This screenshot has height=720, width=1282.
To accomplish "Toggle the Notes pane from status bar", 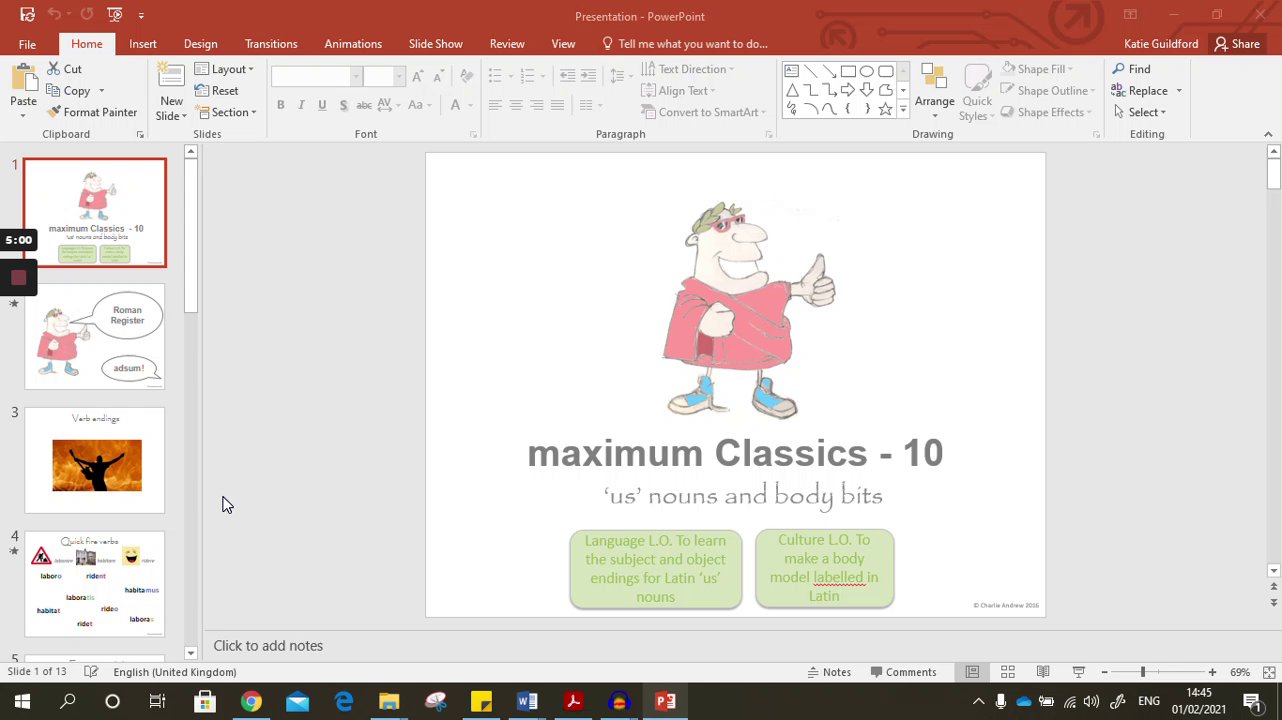I will coord(829,672).
